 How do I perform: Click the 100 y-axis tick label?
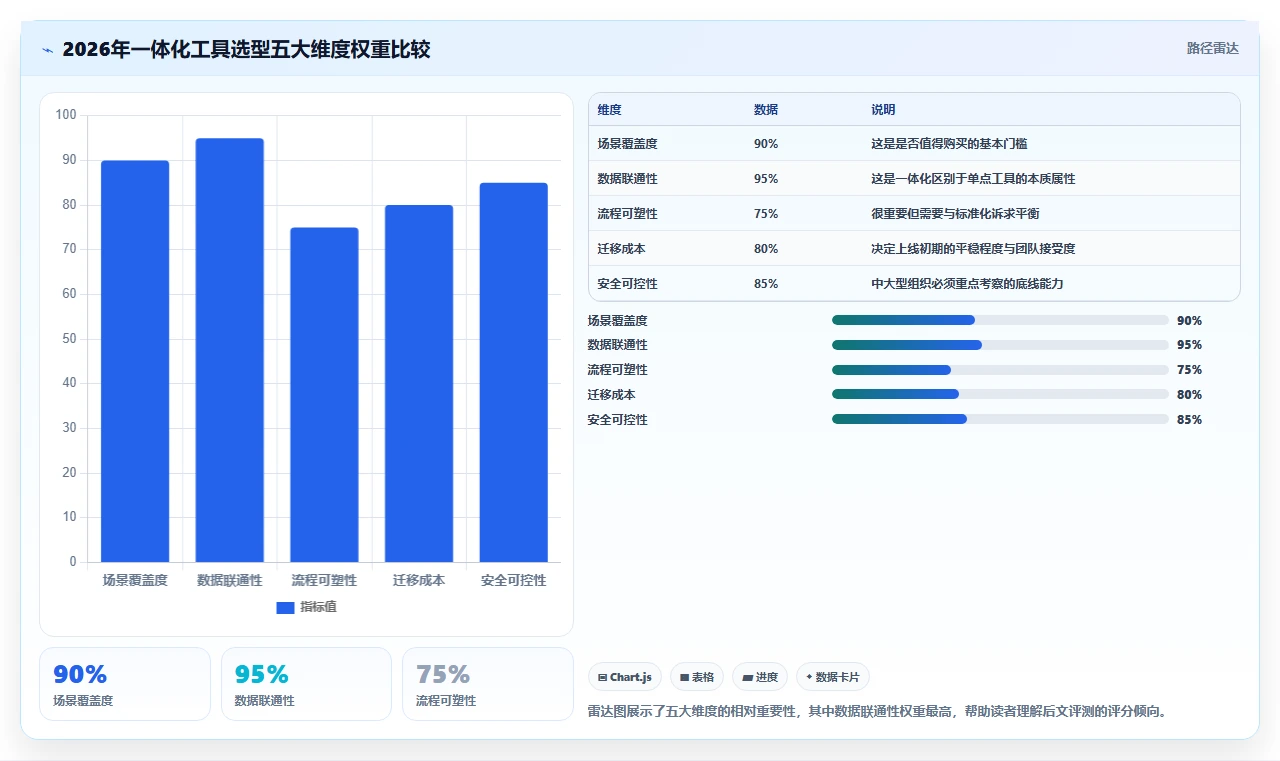pyautogui.click(x=66, y=115)
